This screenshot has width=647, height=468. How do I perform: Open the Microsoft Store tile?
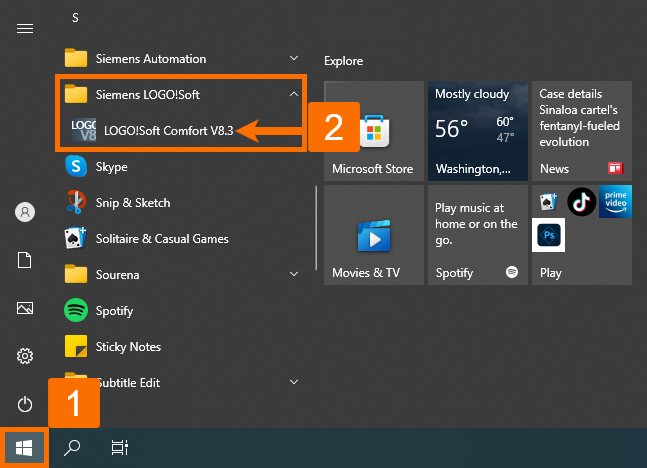pos(373,131)
